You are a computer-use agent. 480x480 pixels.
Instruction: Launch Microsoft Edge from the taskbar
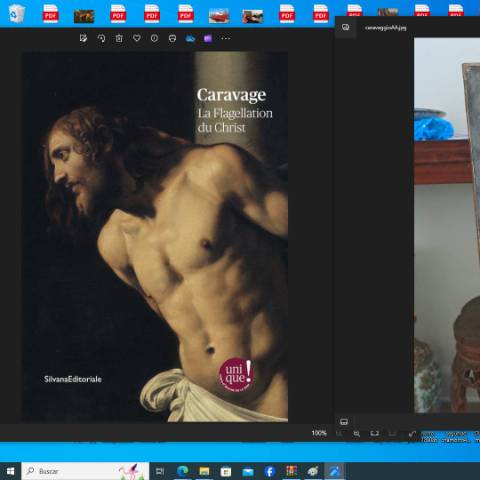(x=182, y=471)
